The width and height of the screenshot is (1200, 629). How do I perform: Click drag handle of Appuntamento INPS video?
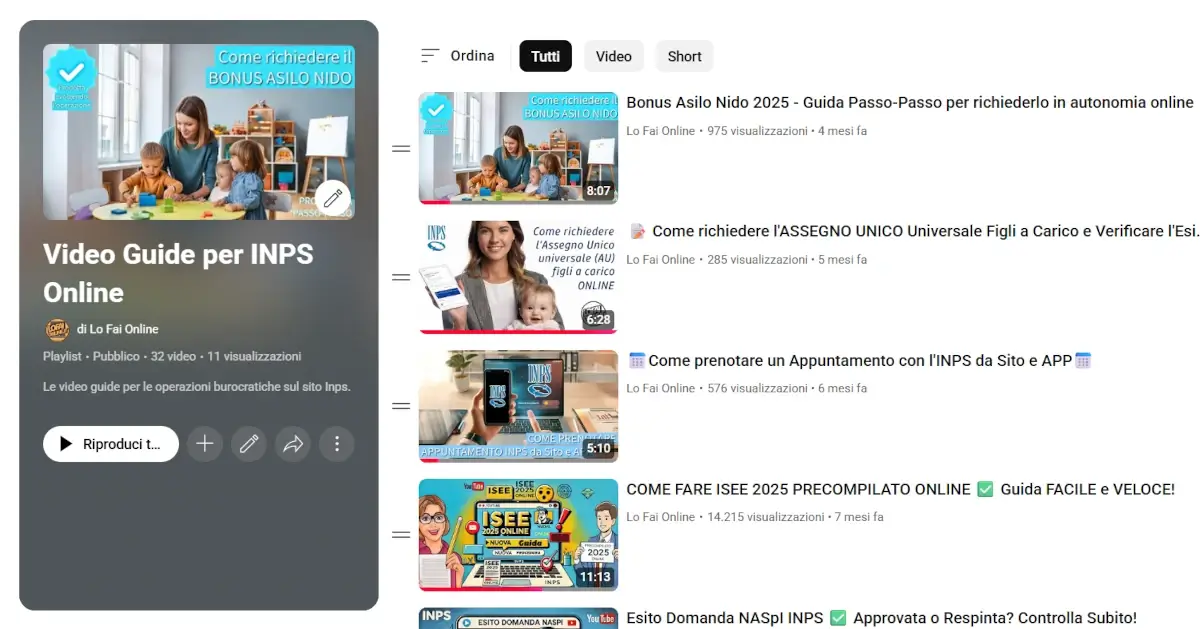[x=401, y=406]
